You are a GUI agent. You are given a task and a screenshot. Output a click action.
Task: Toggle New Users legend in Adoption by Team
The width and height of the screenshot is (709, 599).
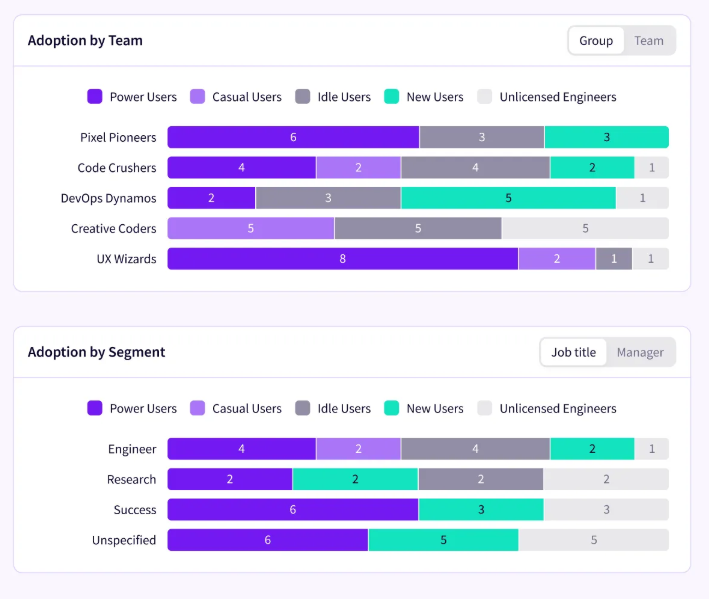(x=424, y=97)
